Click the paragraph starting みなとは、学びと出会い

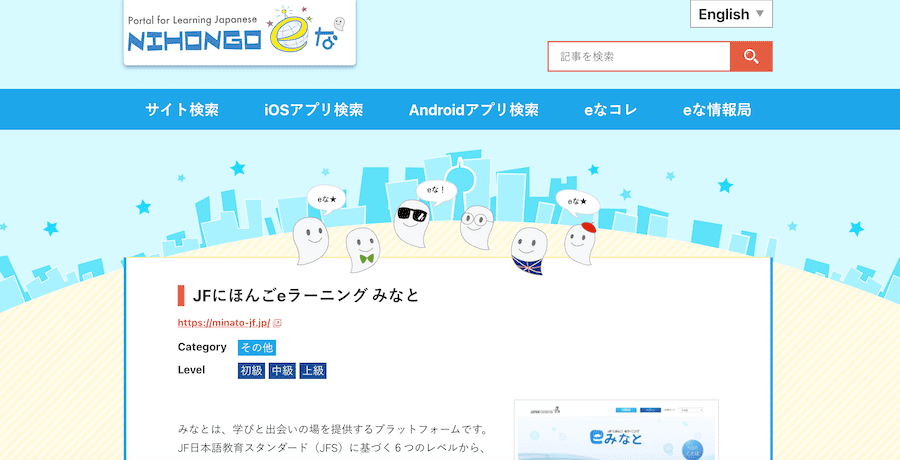point(333,439)
